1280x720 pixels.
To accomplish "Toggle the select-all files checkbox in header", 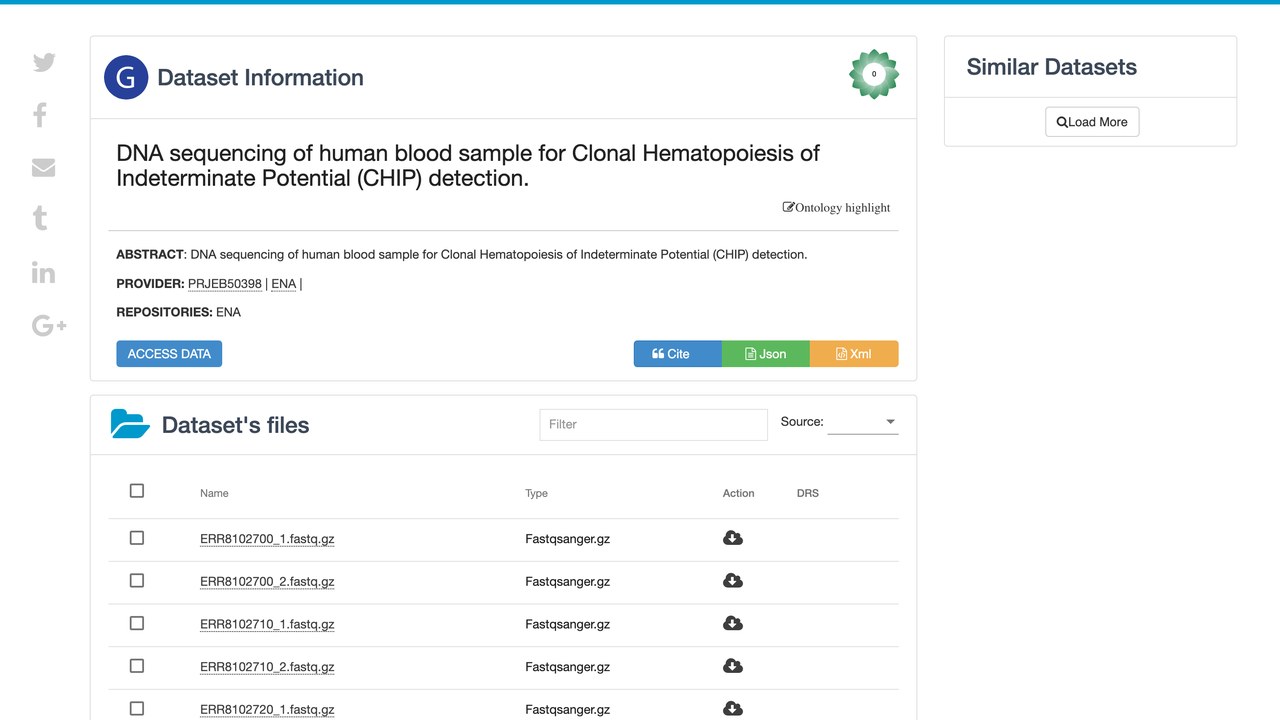I will (137, 491).
